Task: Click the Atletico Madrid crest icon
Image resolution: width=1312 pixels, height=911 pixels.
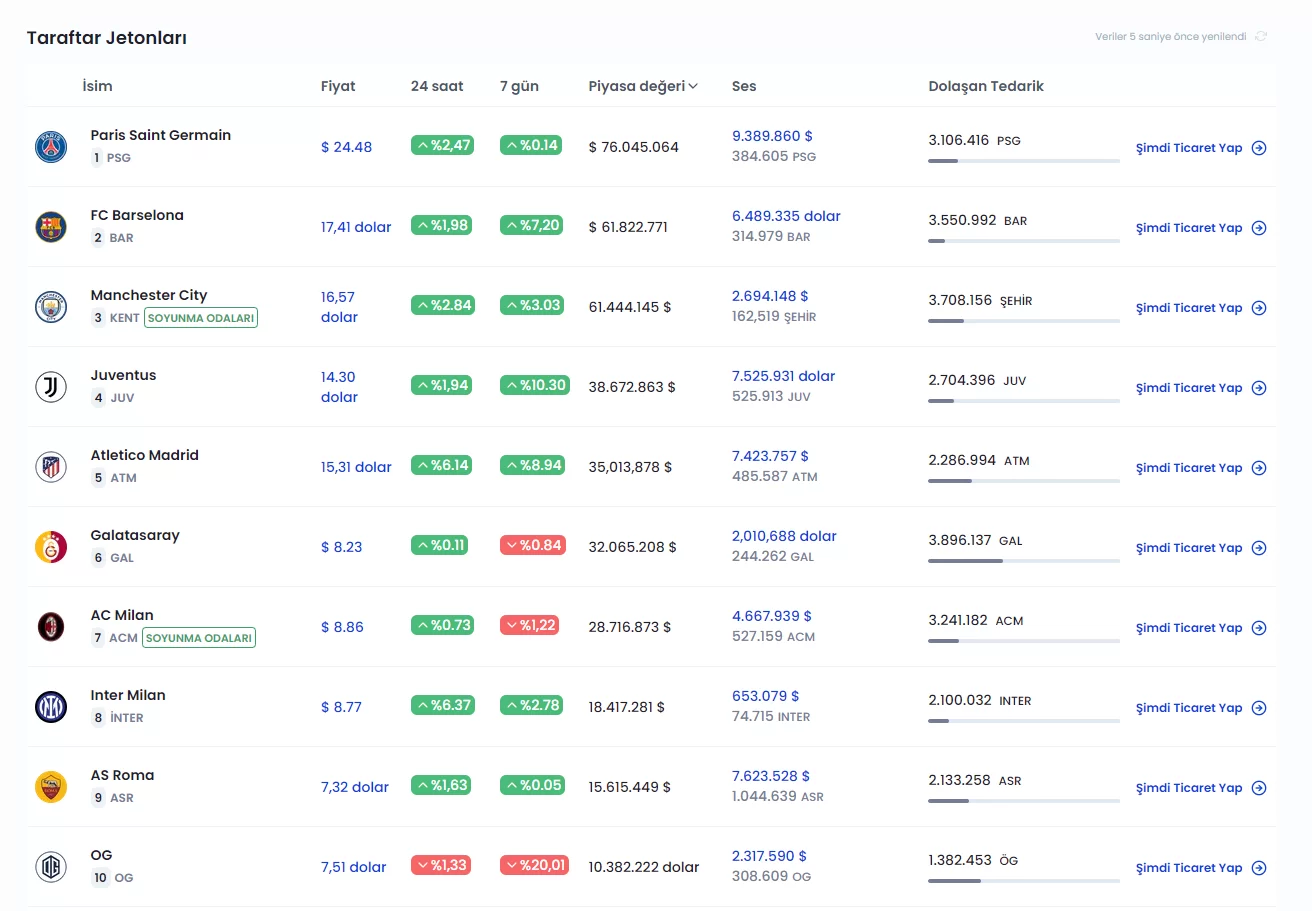Action: point(51,467)
